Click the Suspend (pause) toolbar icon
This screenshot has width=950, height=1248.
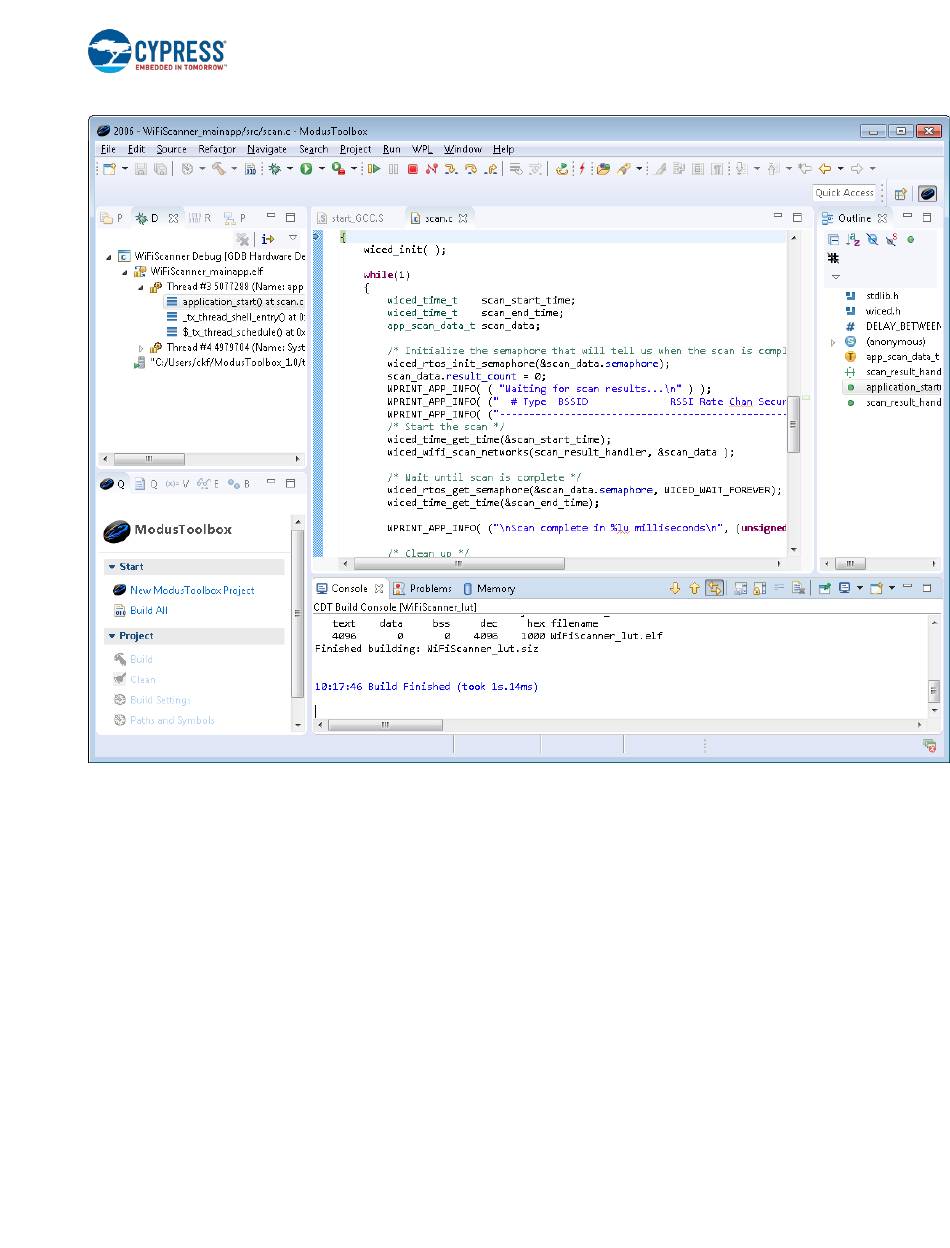click(x=393, y=169)
